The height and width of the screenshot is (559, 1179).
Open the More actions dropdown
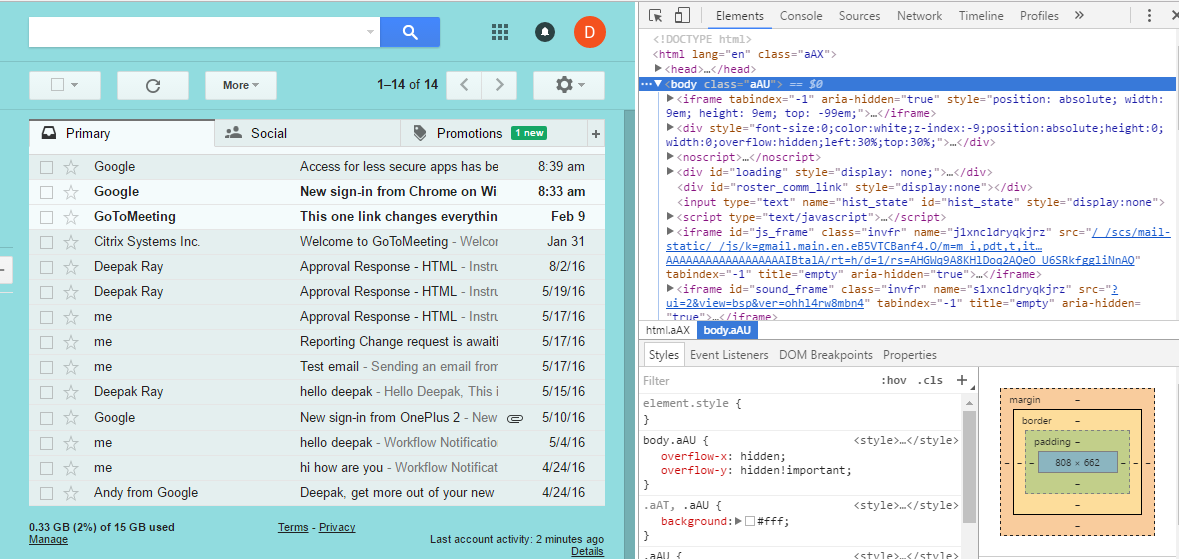(241, 85)
